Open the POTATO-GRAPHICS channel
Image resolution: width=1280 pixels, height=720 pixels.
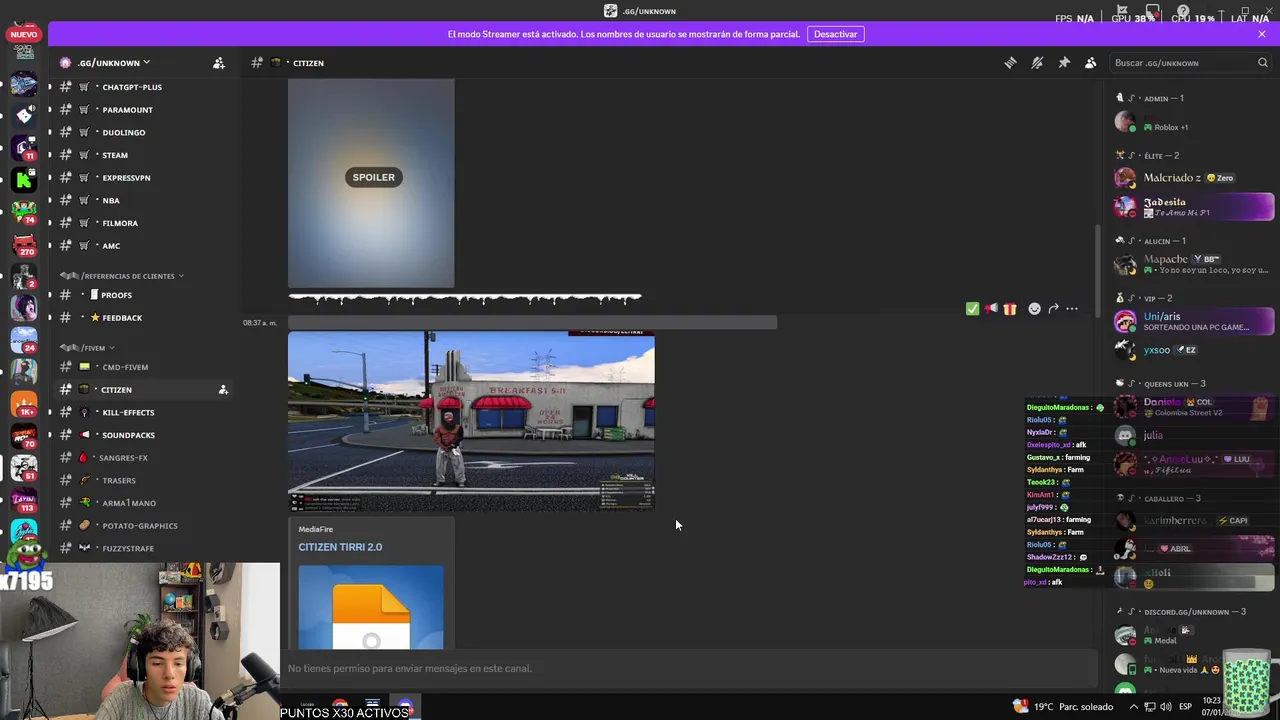pos(139,526)
